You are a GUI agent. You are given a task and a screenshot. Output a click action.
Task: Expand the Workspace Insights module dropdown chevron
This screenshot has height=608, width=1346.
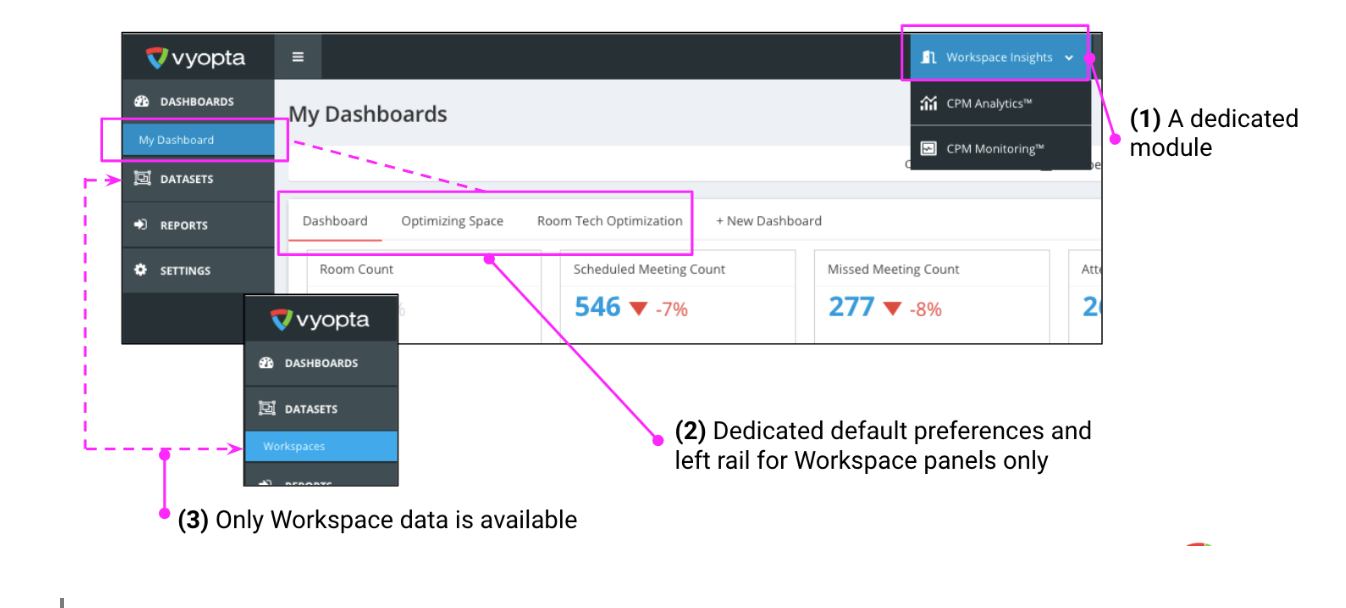pos(1069,58)
